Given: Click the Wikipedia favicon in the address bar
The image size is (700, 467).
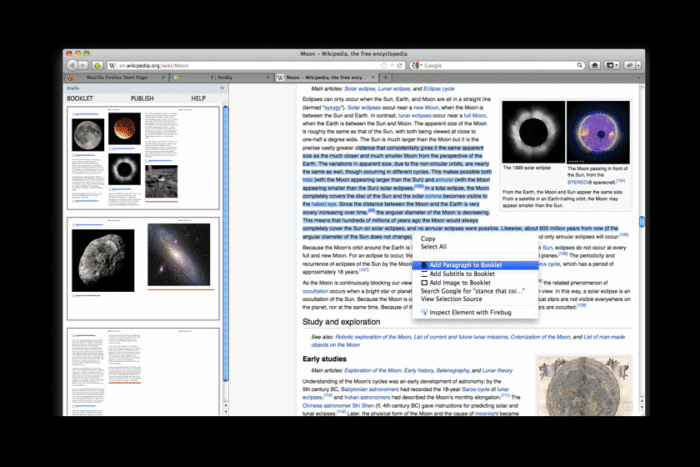Looking at the screenshot, I should coord(112,66).
